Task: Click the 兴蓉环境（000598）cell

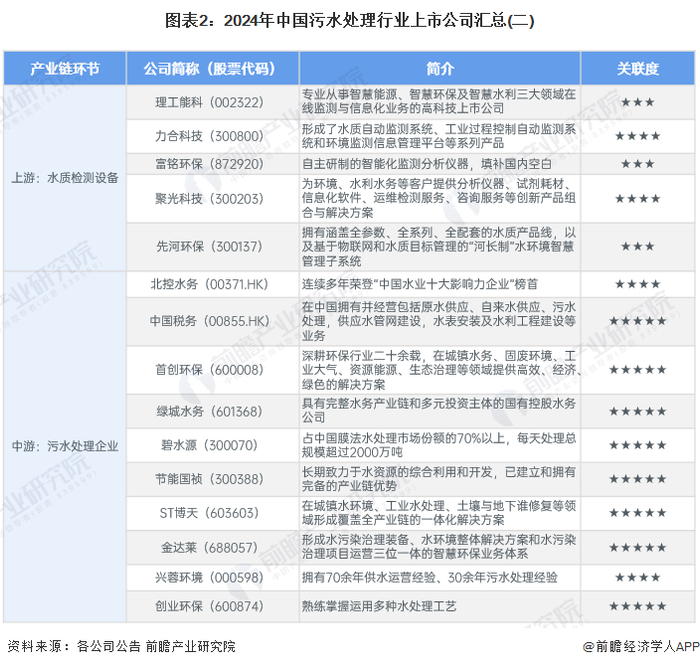Action: coord(212,577)
